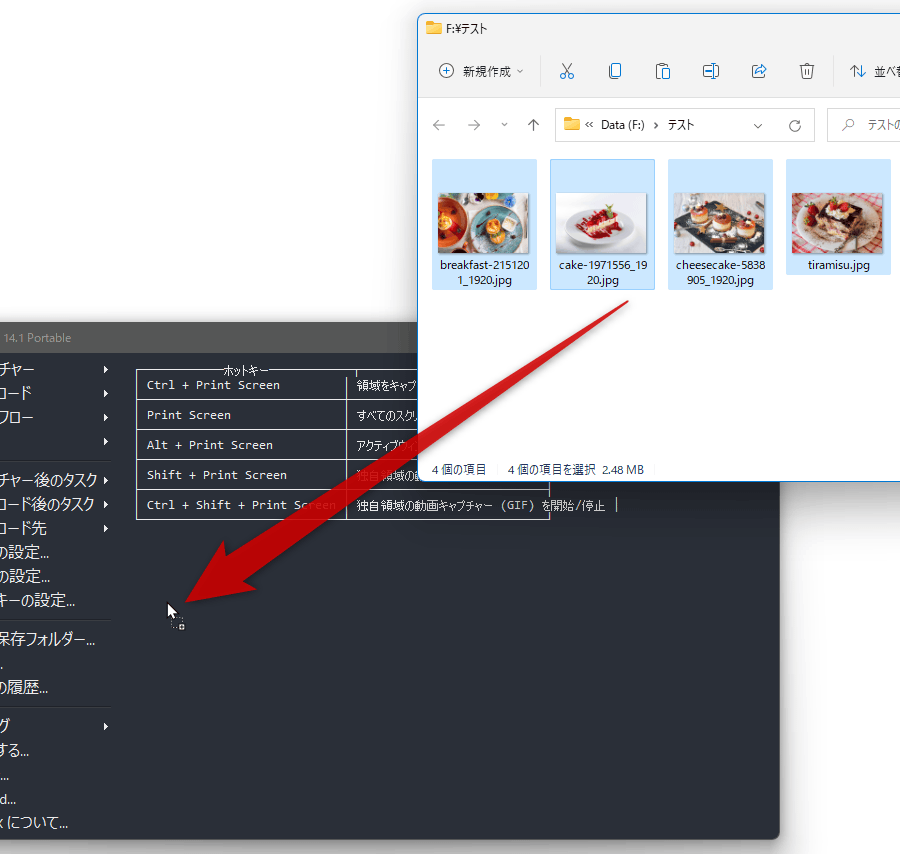This screenshot has width=900, height=854.
Task: Open the キャプチャー後のタスク submenu
Action: [55, 480]
